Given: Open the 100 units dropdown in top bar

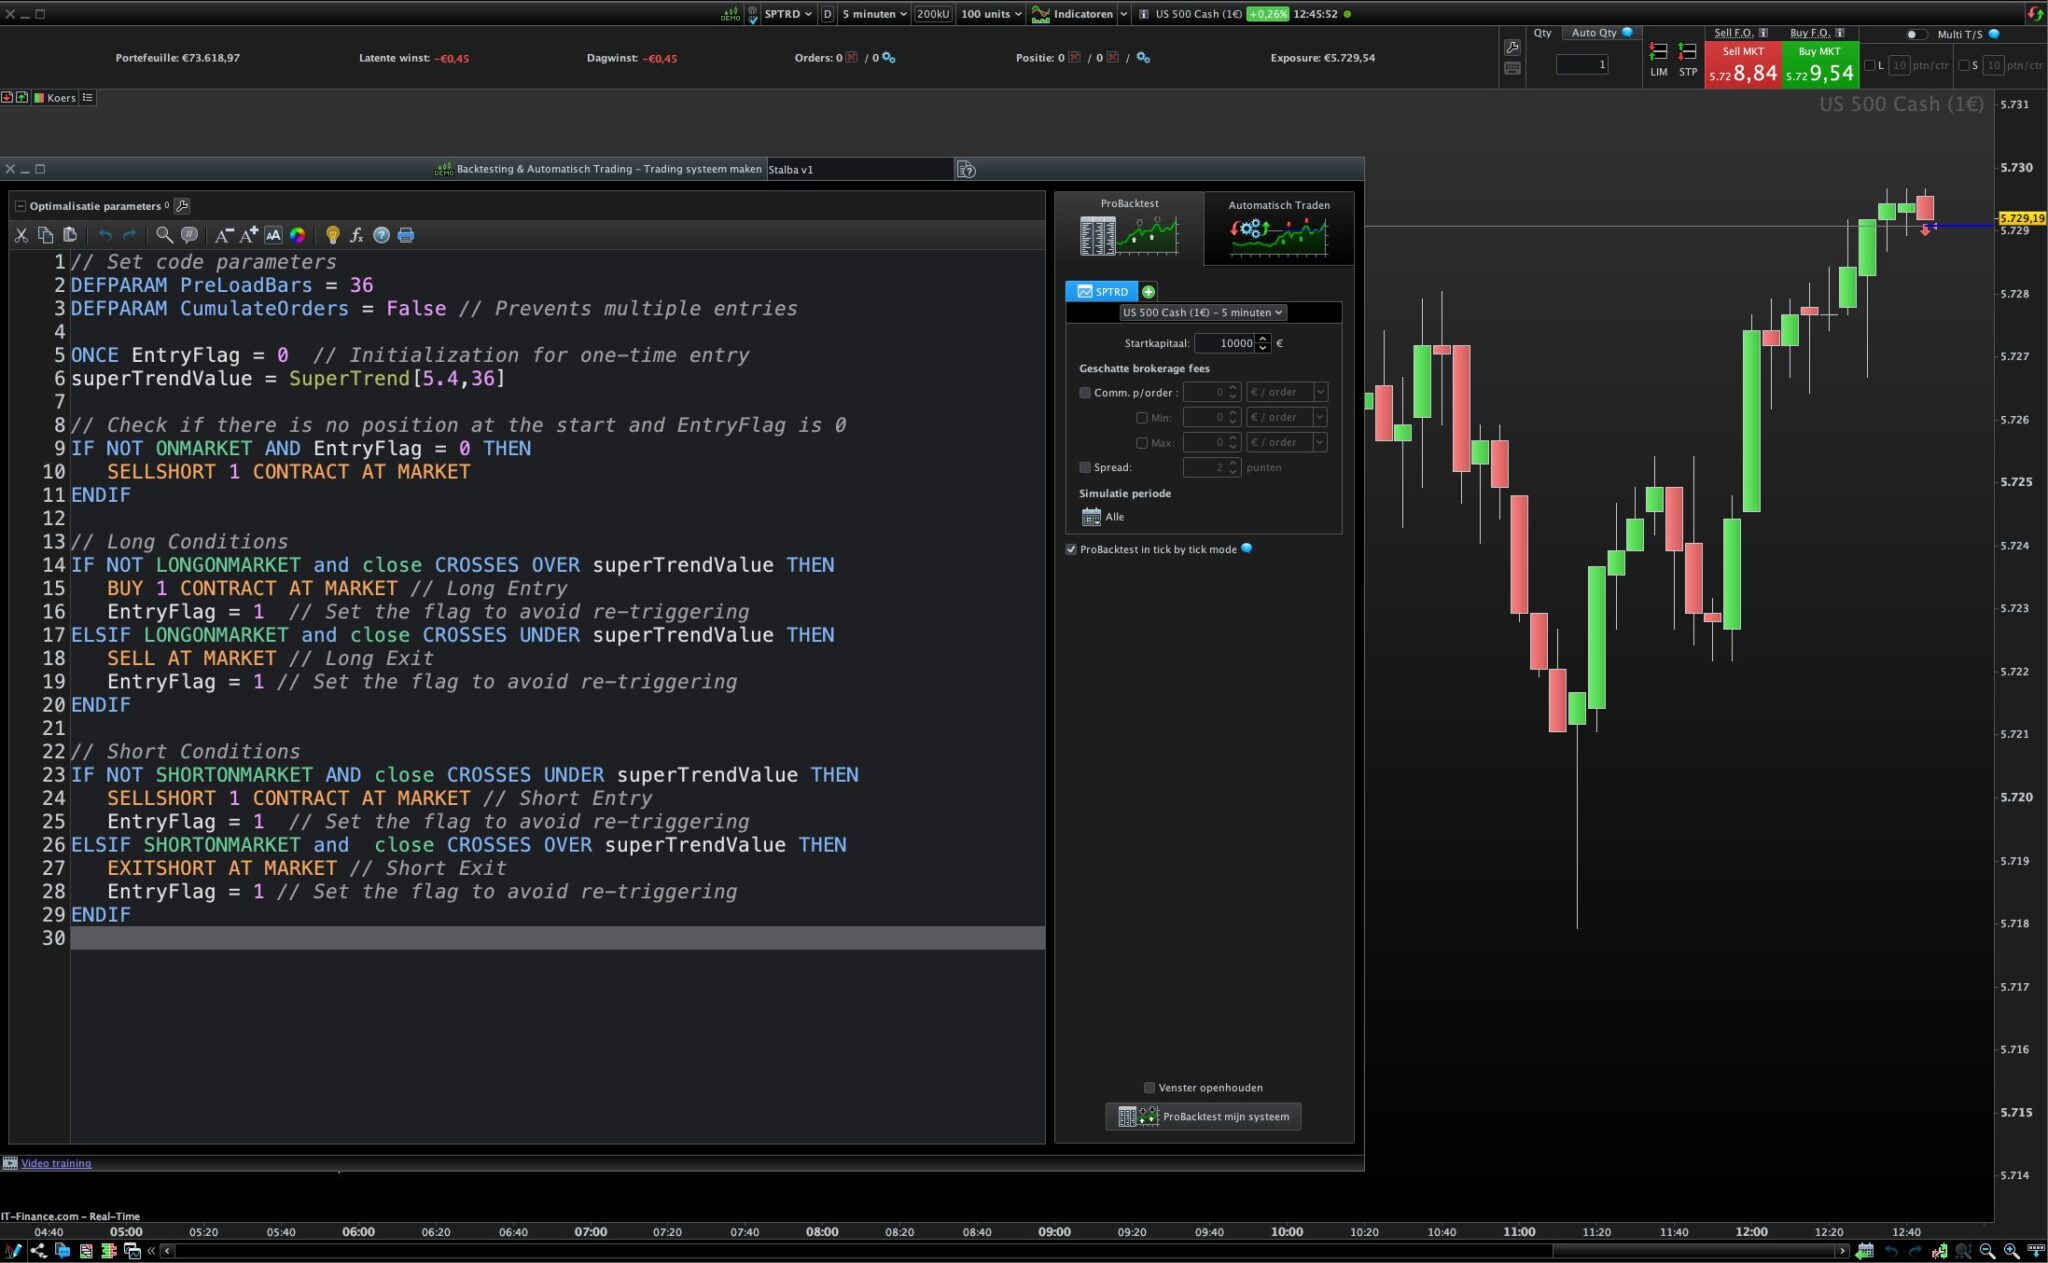Looking at the screenshot, I should click(991, 14).
